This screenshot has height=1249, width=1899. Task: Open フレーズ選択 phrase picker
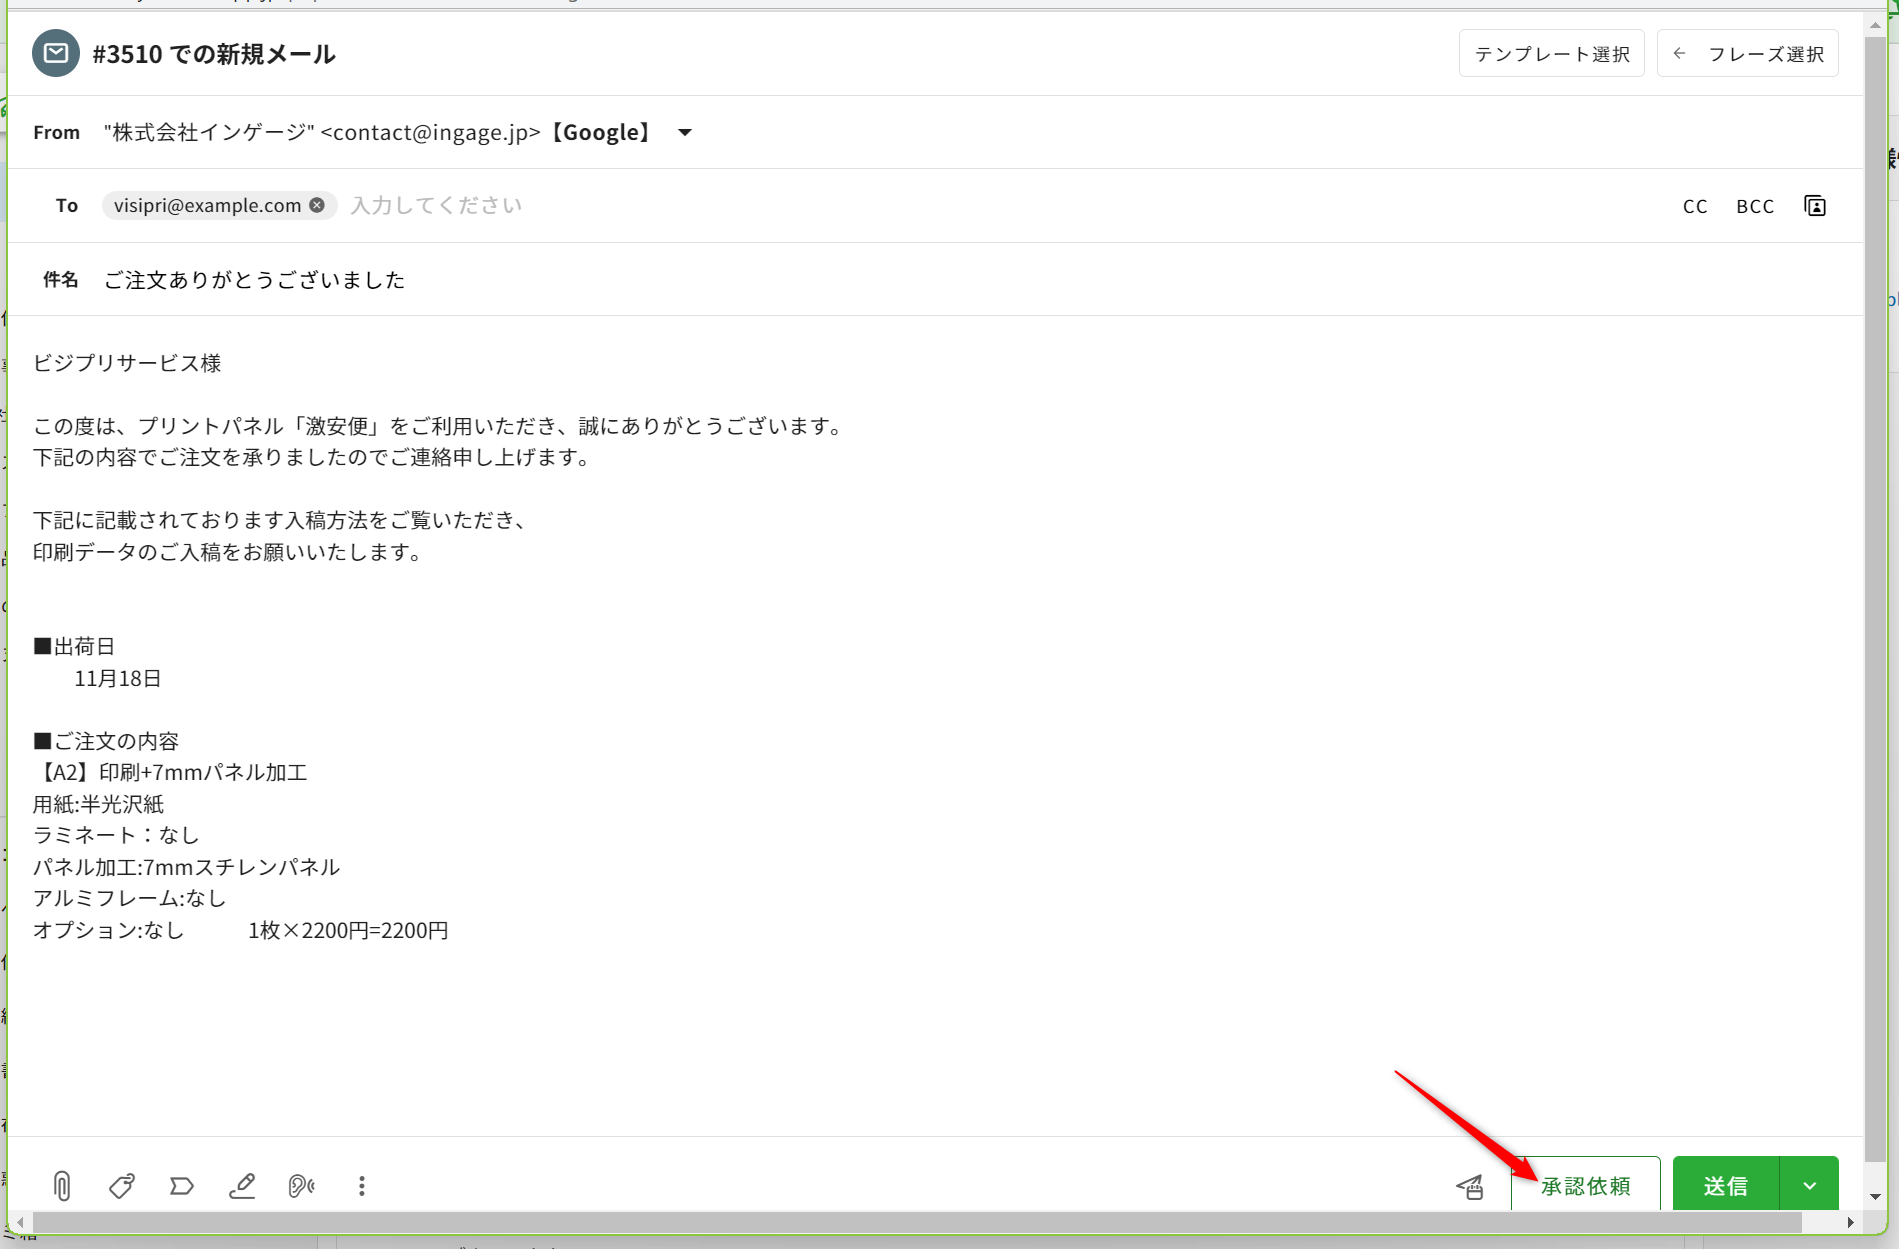click(x=1748, y=54)
